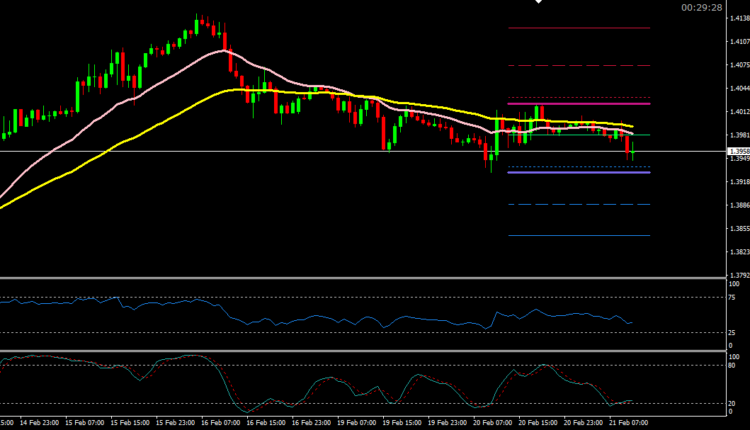Click the solid purple support level line
The width and height of the screenshot is (750, 430).
(x=580, y=173)
